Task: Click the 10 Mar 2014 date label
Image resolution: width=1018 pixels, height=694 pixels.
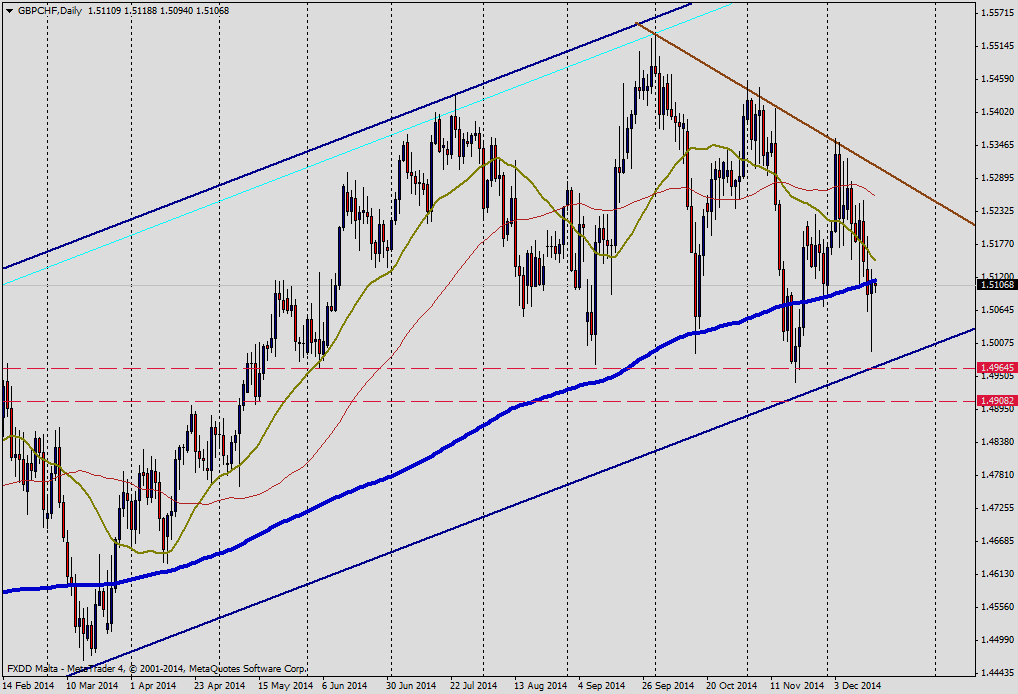Action: point(93,686)
